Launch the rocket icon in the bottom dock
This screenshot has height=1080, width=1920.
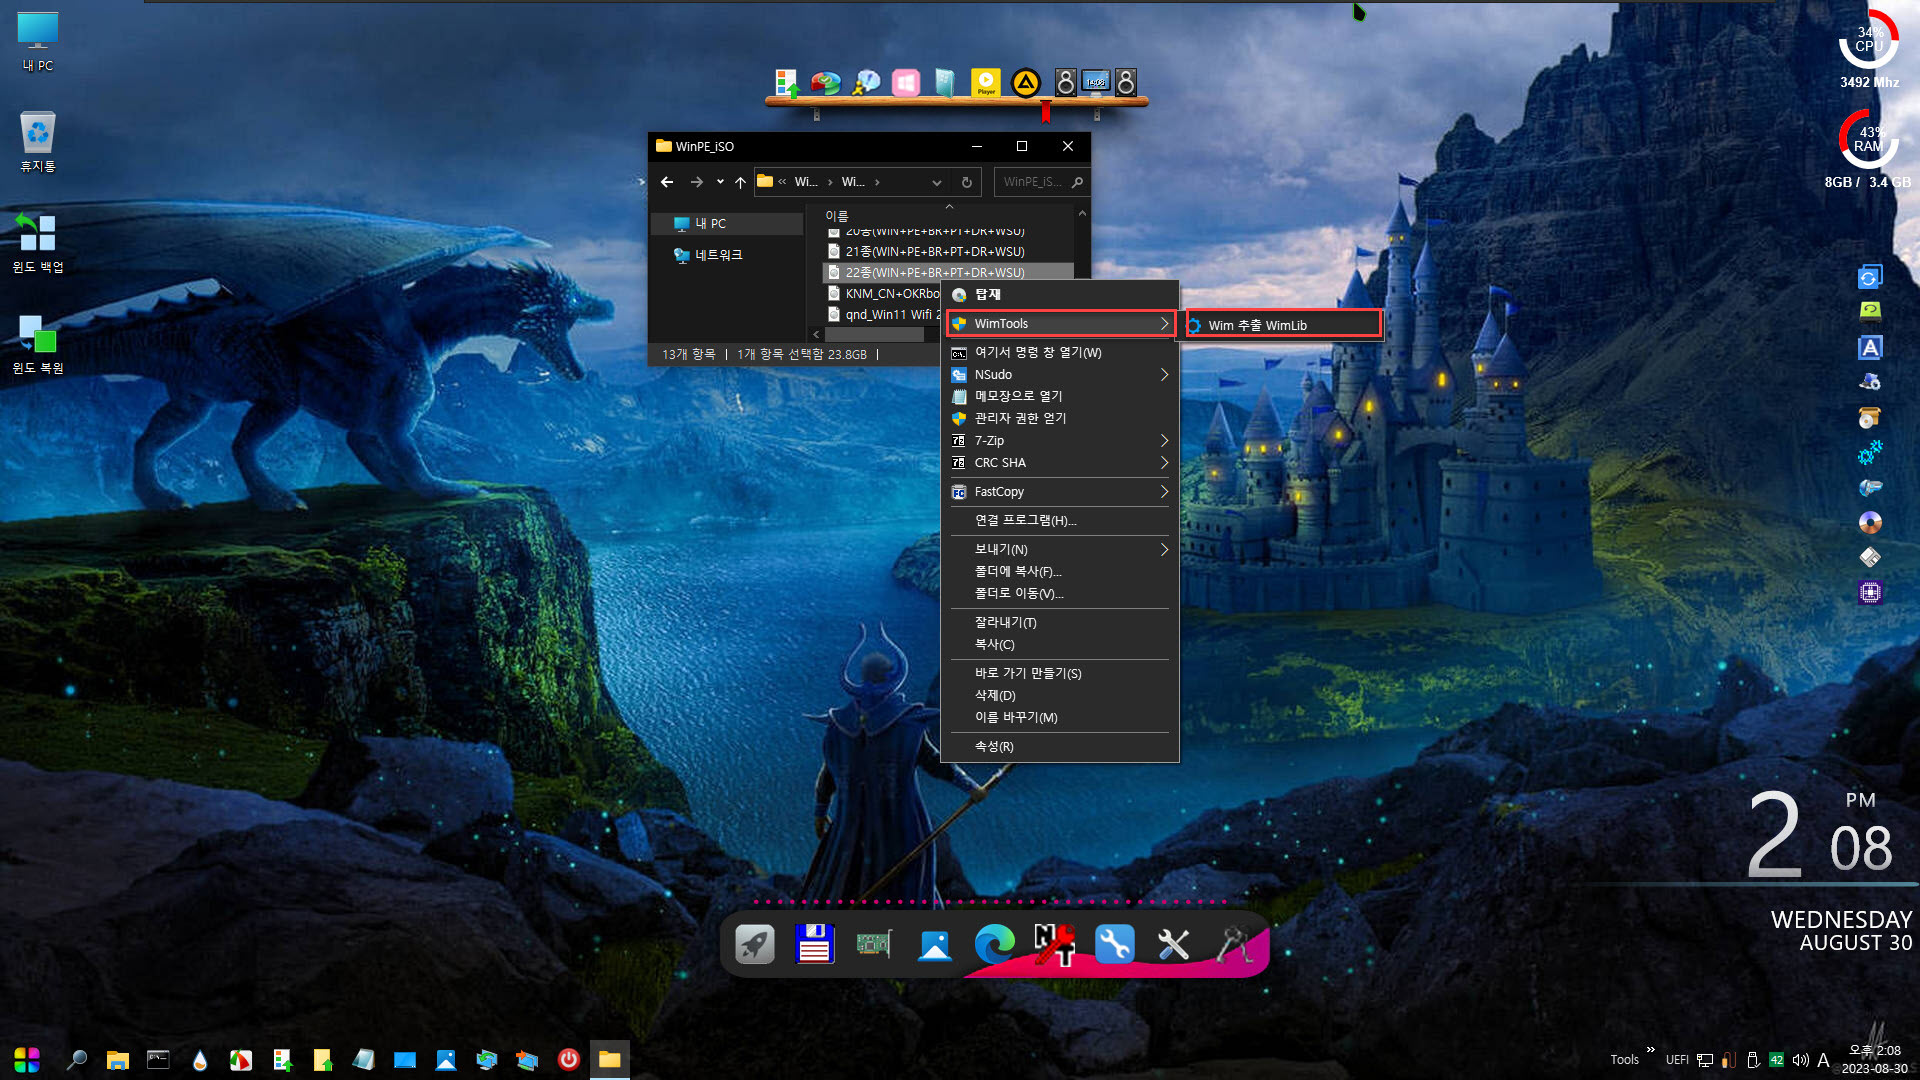[x=755, y=944]
